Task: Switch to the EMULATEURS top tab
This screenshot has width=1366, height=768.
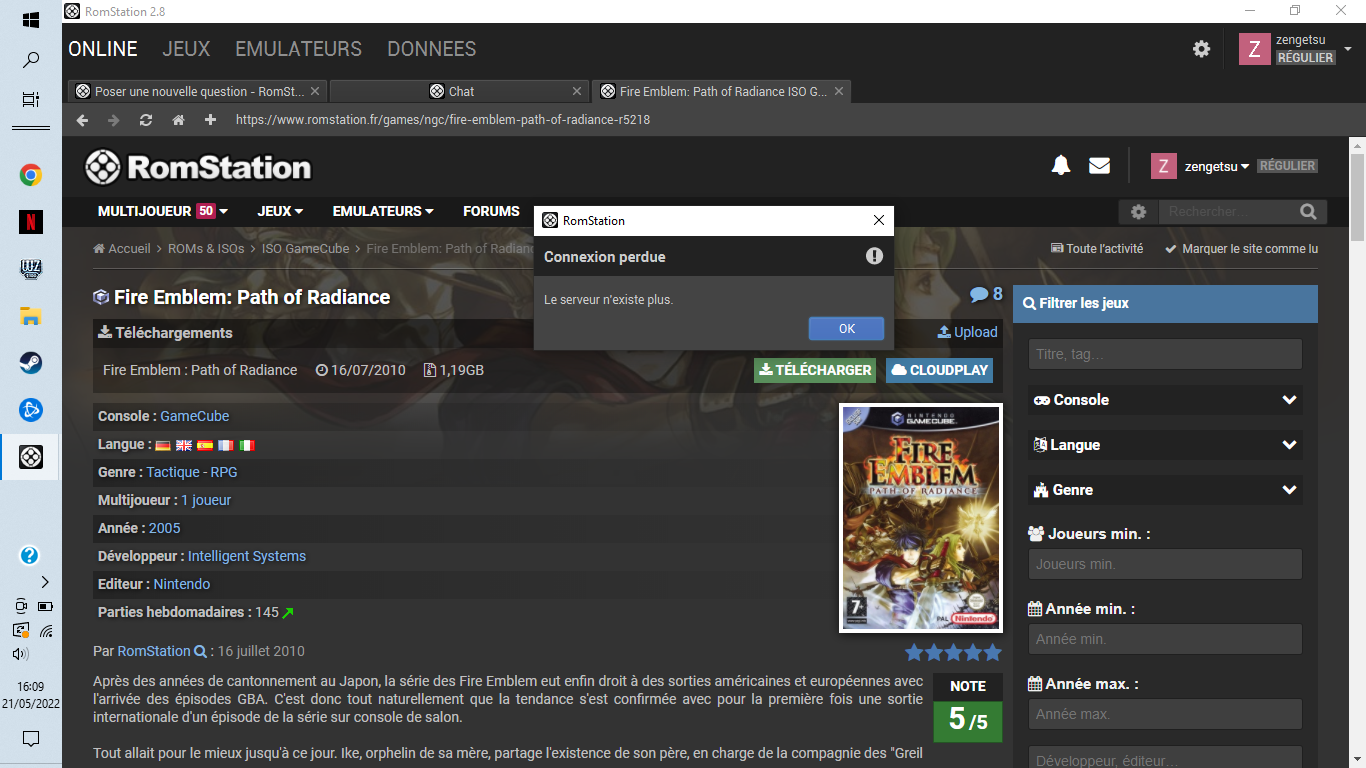Action: (298, 49)
